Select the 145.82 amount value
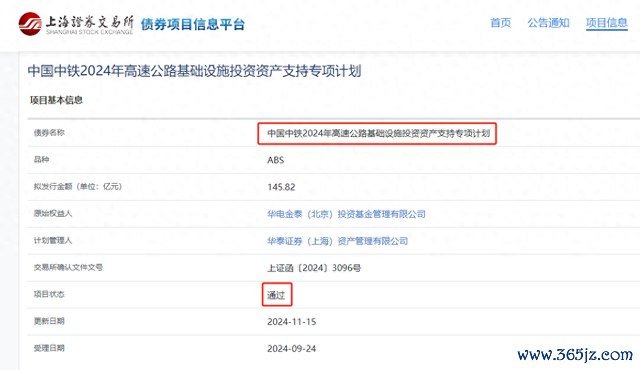The image size is (640, 370). coord(281,187)
